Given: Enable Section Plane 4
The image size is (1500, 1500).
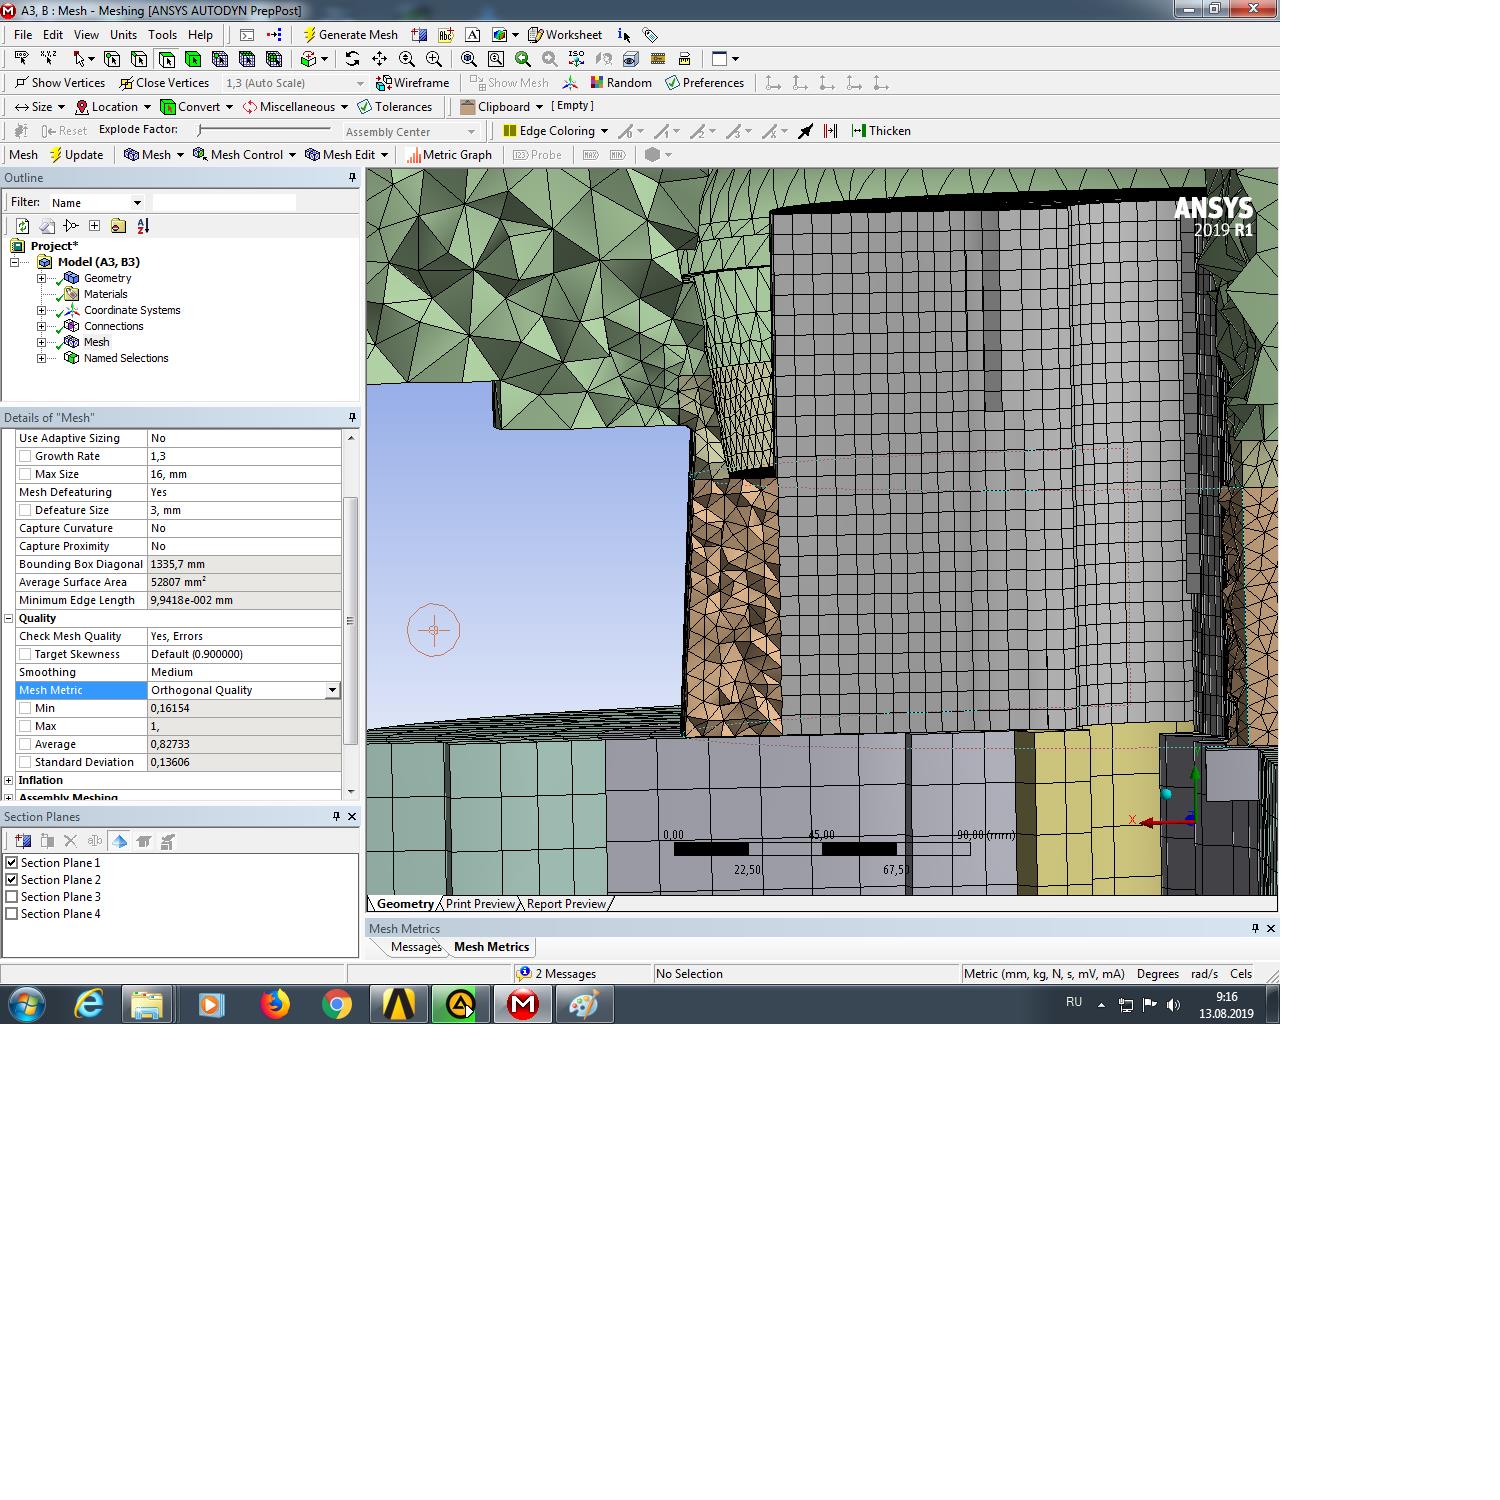Looking at the screenshot, I should coord(12,914).
